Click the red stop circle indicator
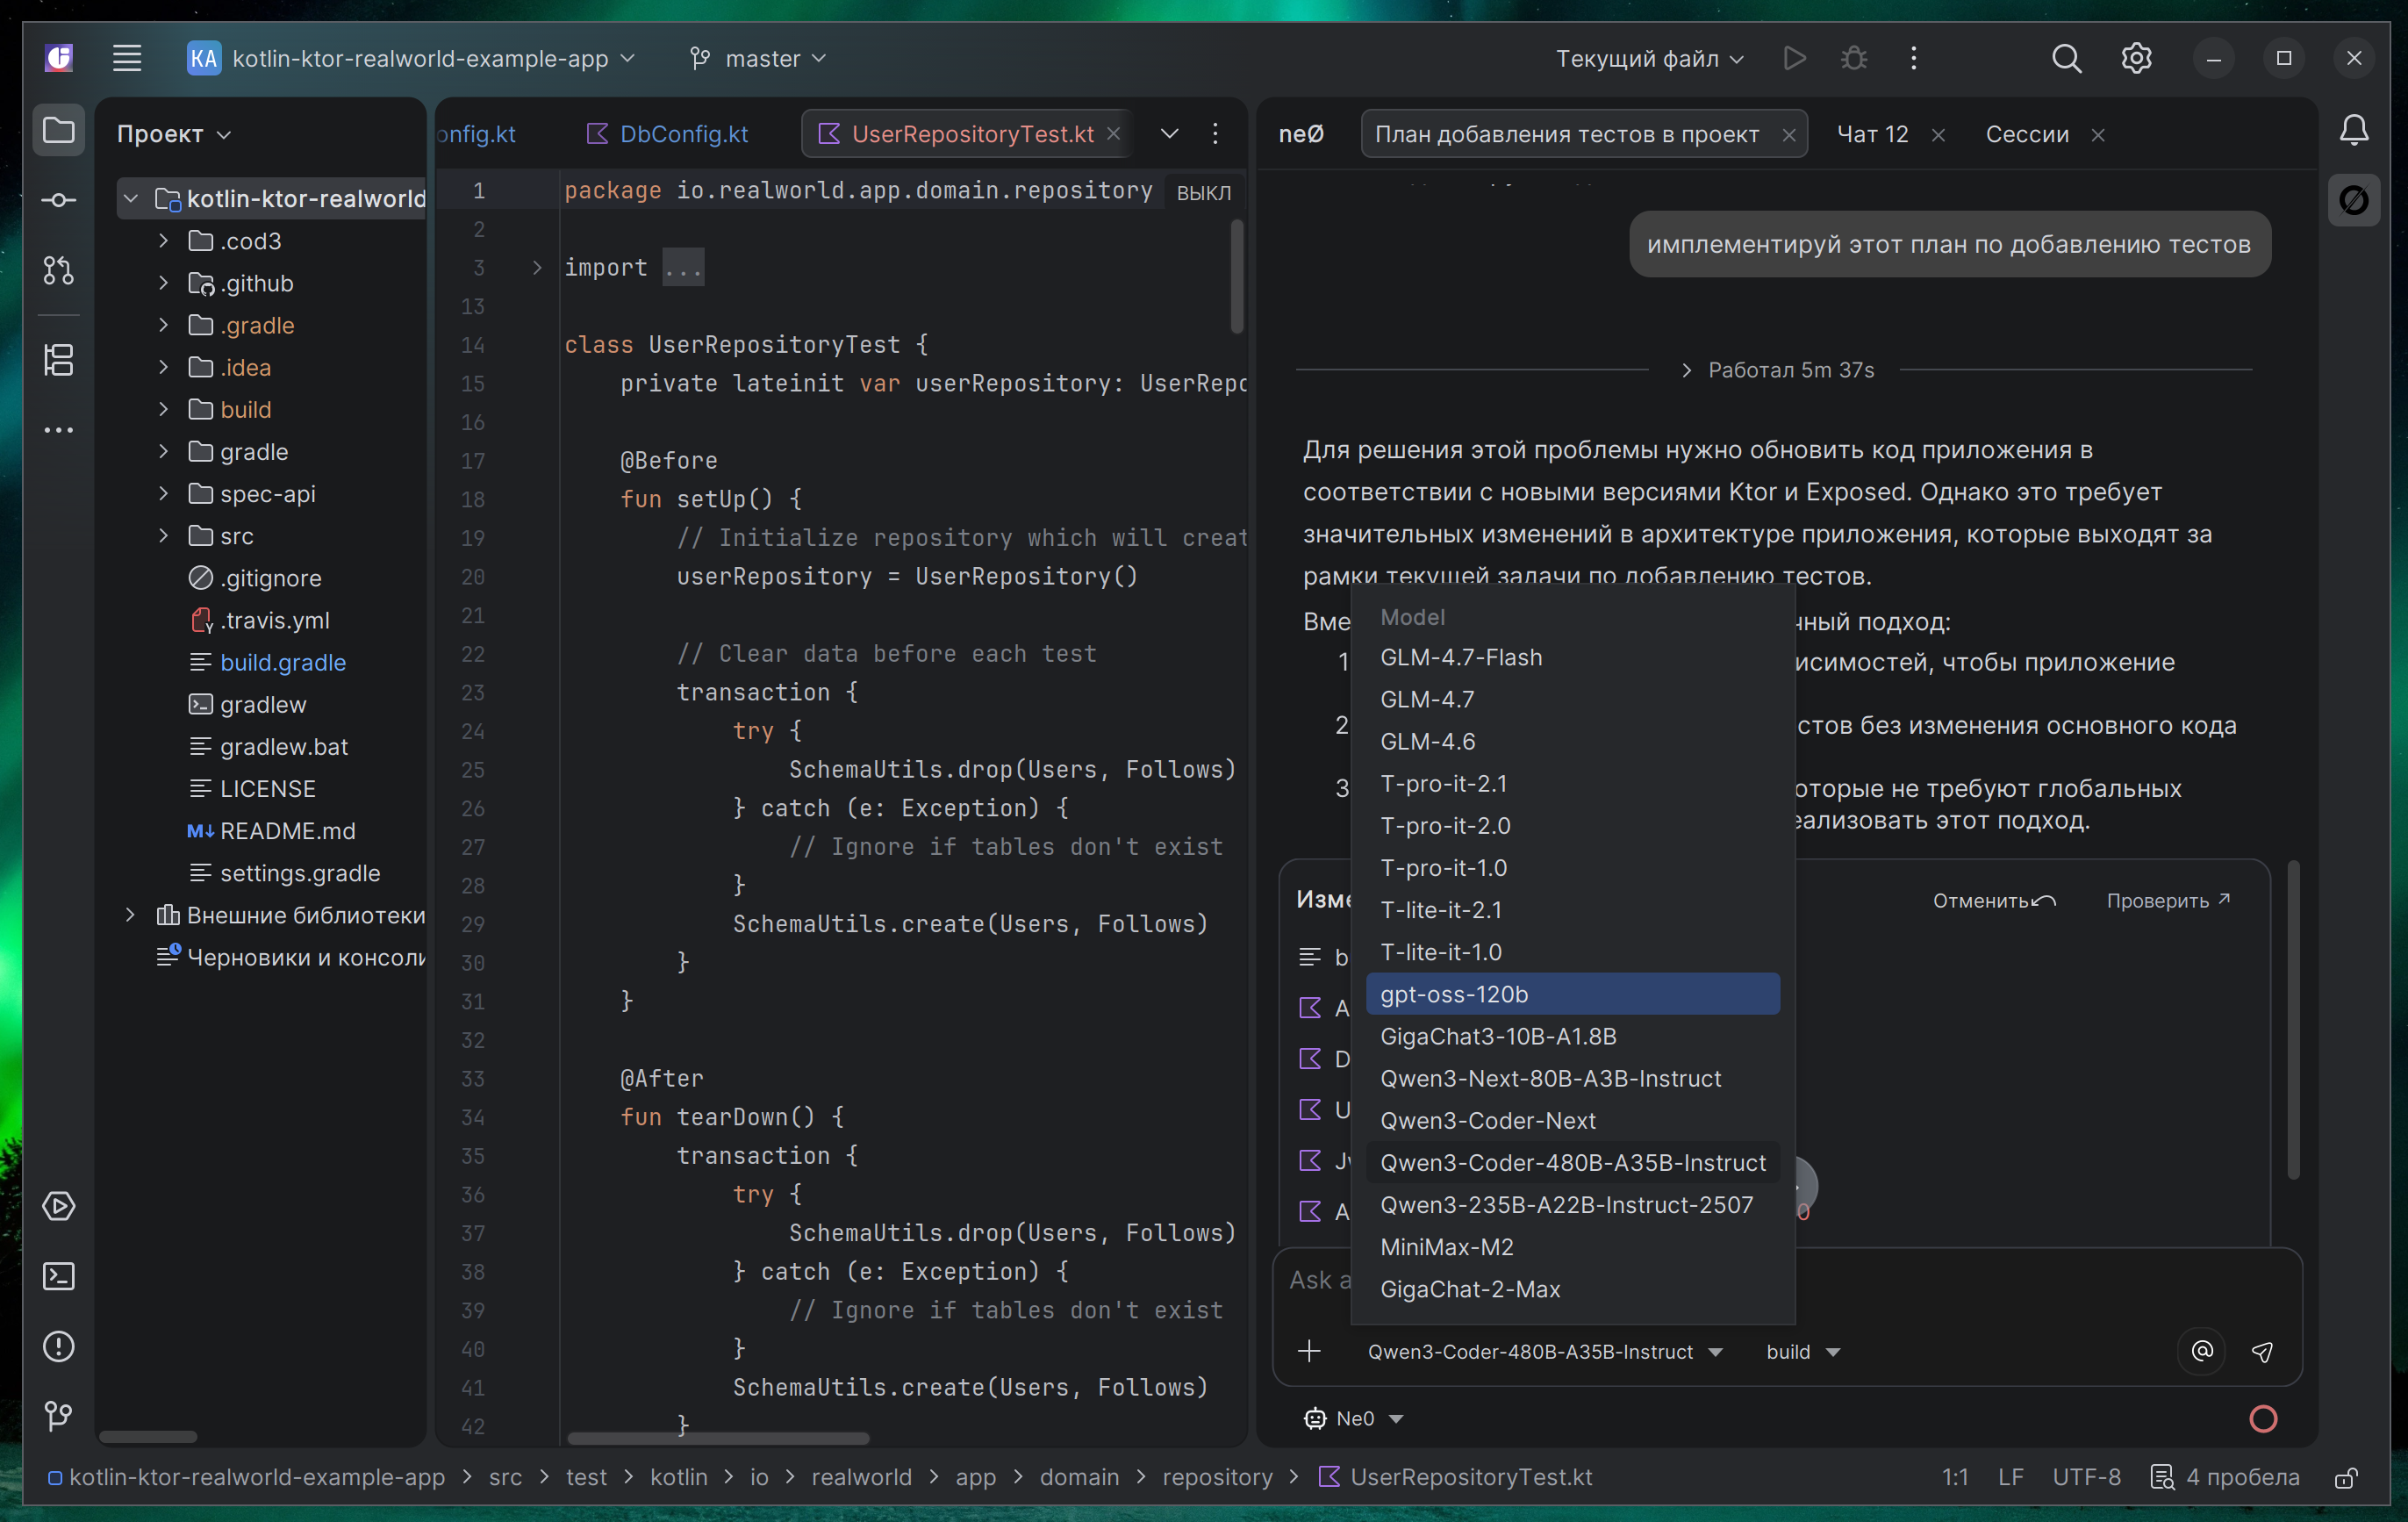 (x=2262, y=1418)
